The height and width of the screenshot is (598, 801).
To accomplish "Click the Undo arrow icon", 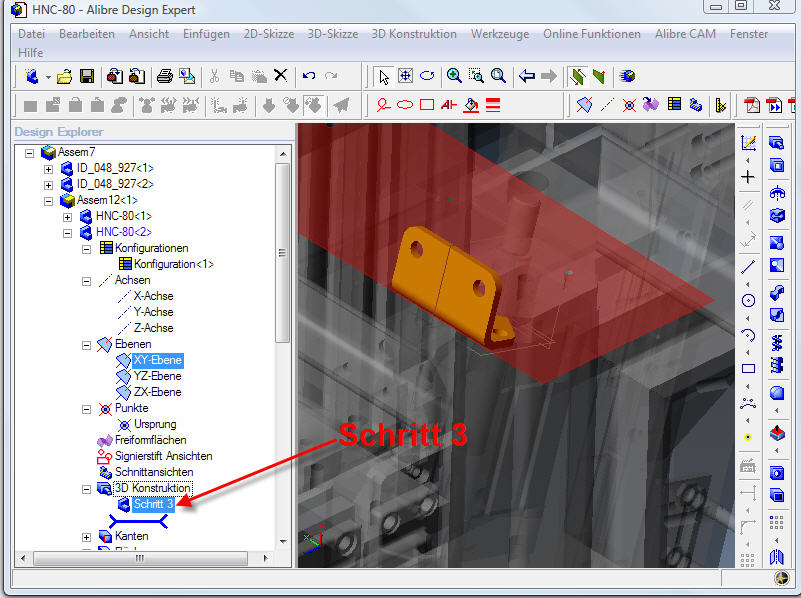I will pos(309,76).
